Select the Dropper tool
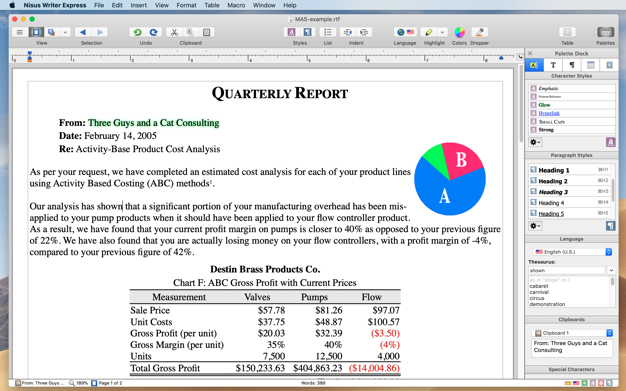The image size is (626, 391). (479, 32)
